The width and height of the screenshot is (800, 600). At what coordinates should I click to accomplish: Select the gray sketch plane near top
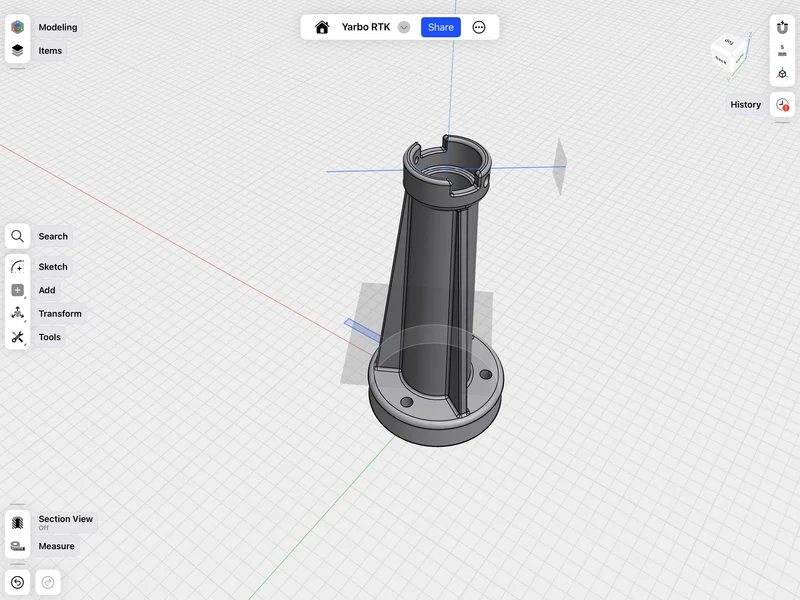(560, 166)
